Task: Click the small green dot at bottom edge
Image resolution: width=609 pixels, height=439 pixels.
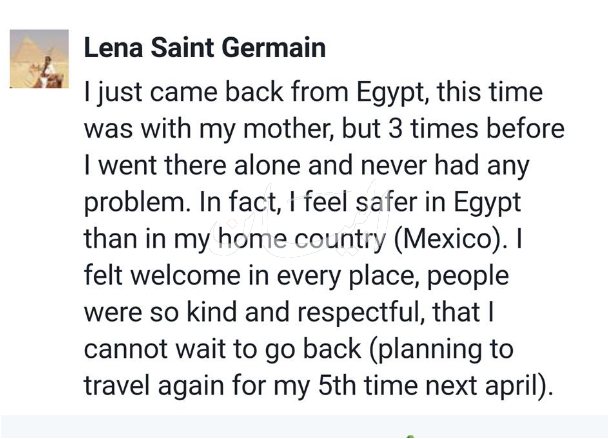Action: click(x=411, y=437)
